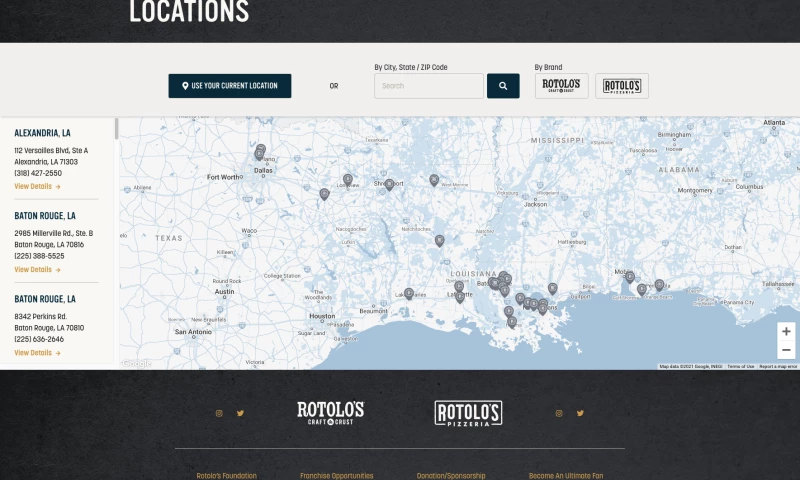This screenshot has width=800, height=480.
Task: Open the Google logo on the map
Action: pos(137,363)
